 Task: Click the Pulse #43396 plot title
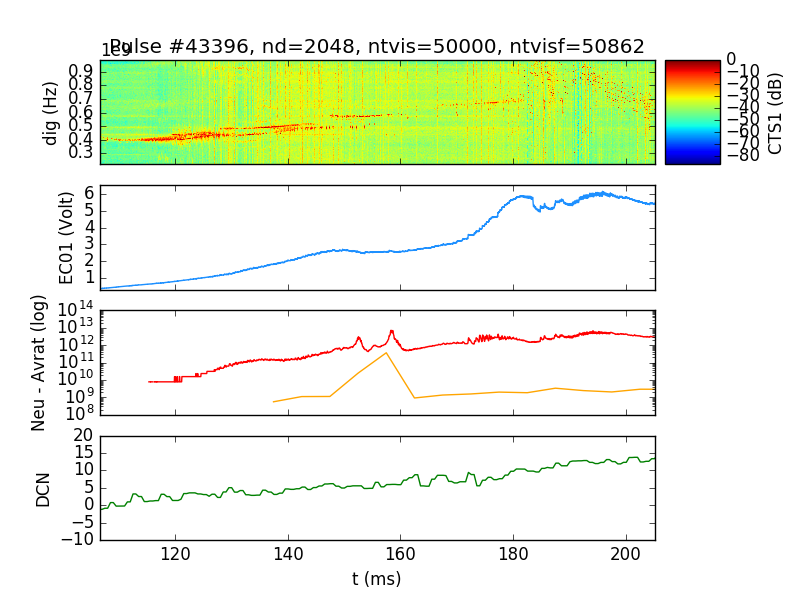(x=377, y=46)
